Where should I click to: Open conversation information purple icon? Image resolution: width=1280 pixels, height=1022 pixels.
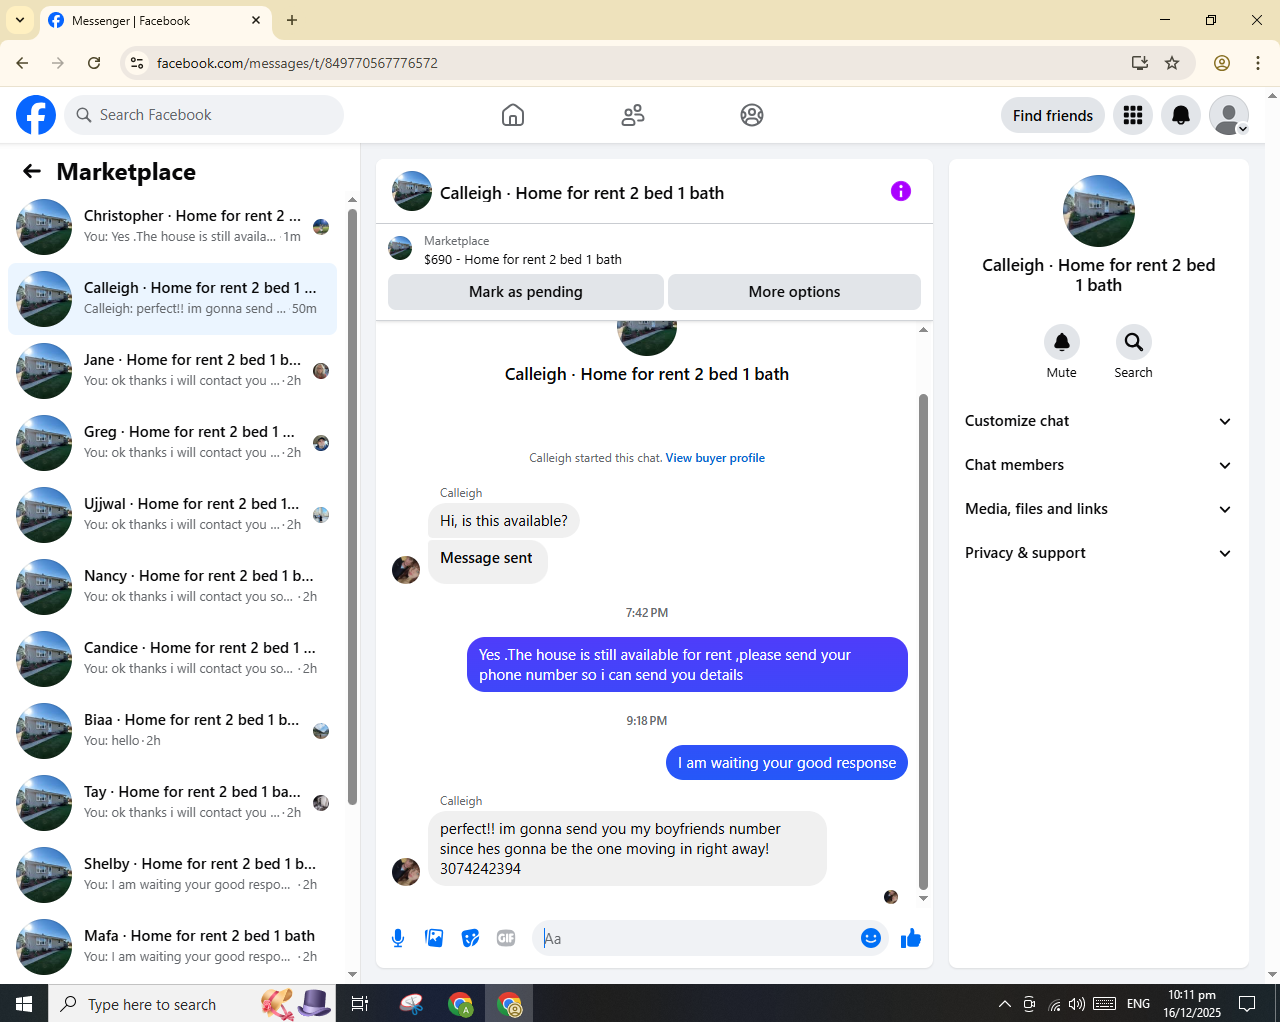pos(901,191)
